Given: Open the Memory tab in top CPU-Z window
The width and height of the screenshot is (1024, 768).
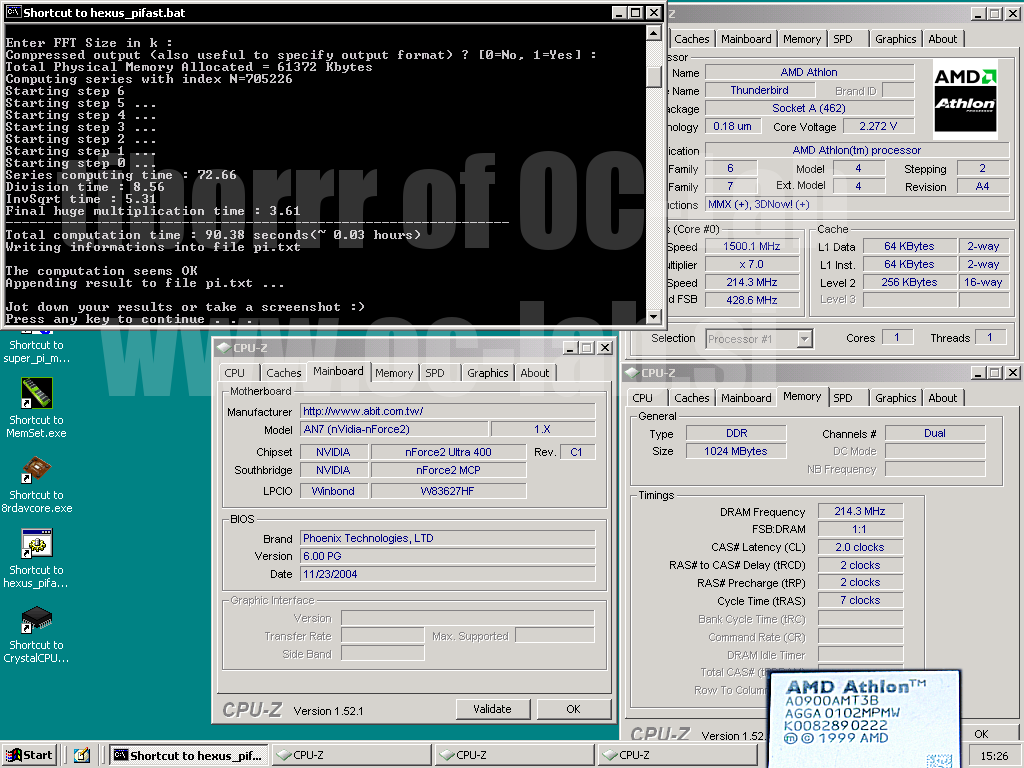Looking at the screenshot, I should (x=802, y=39).
